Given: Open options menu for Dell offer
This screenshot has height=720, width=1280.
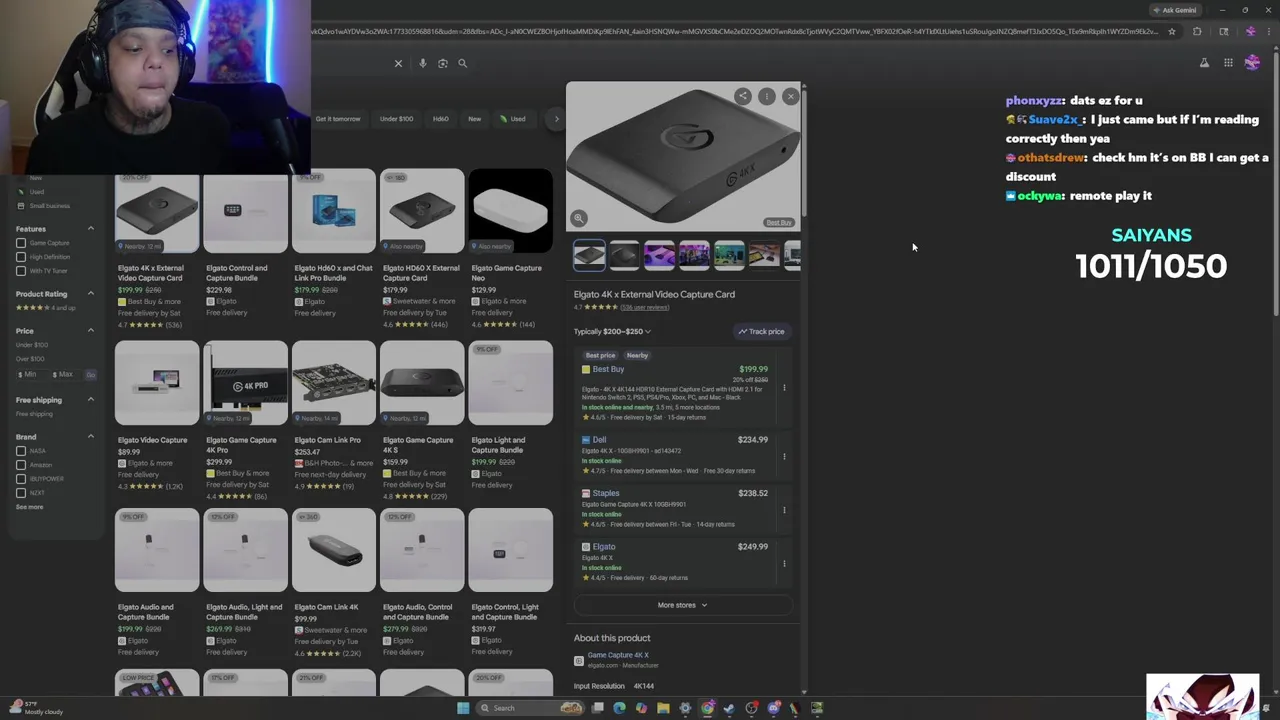Looking at the screenshot, I should click(x=784, y=456).
